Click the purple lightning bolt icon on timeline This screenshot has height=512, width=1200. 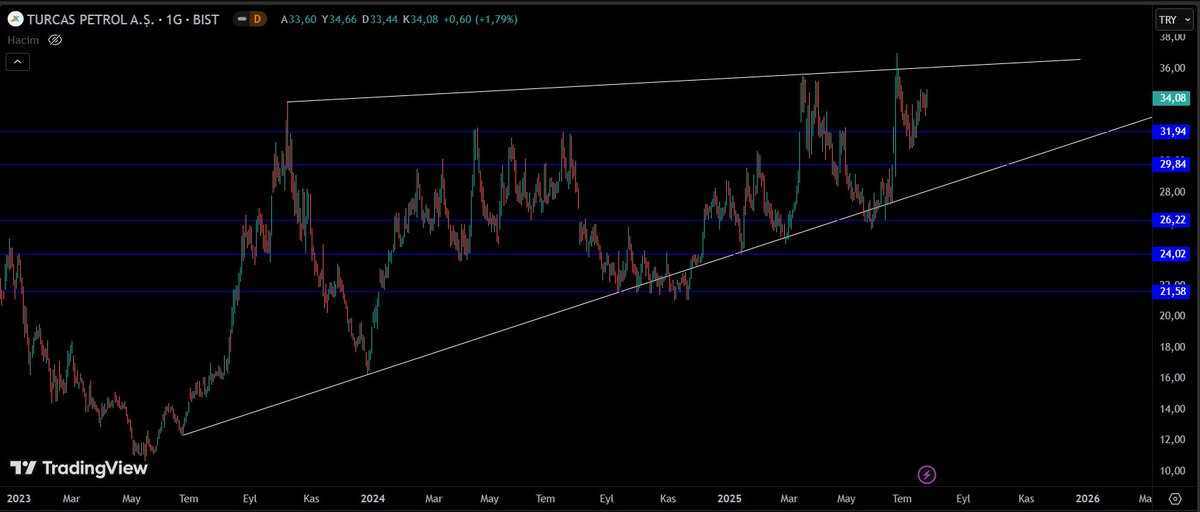[x=927, y=473]
